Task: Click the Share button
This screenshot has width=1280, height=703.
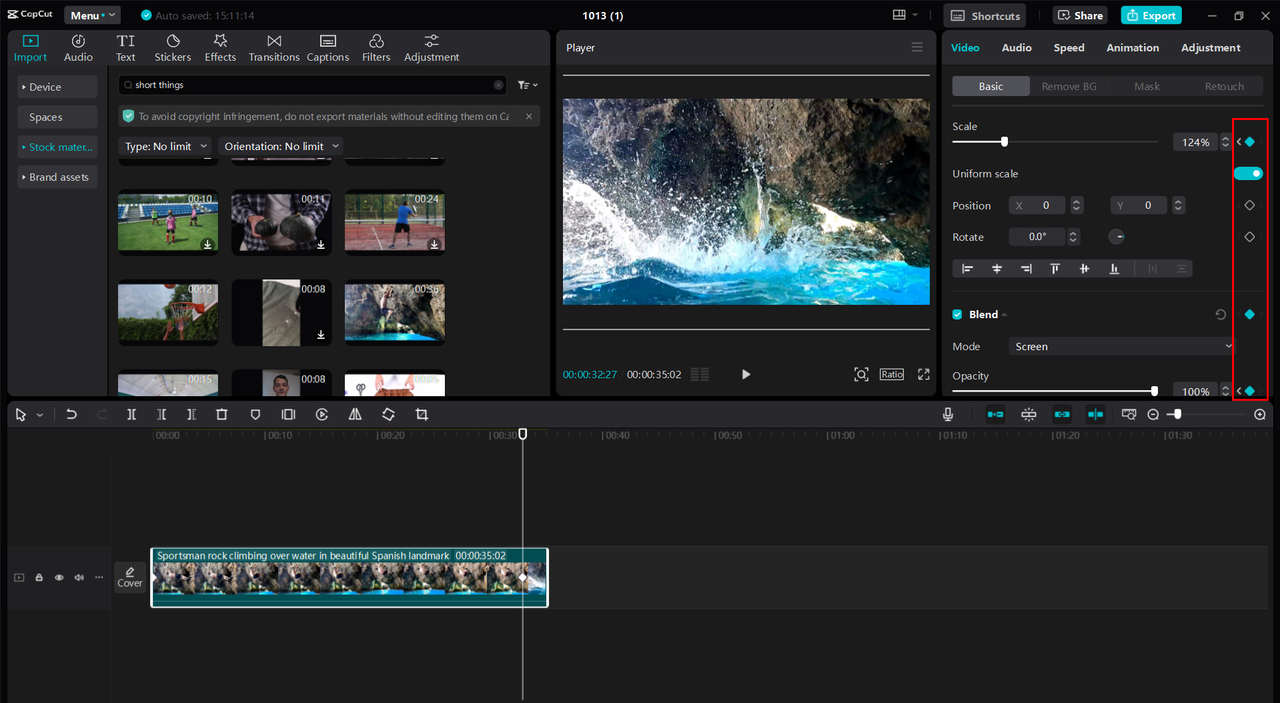Action: tap(1080, 15)
